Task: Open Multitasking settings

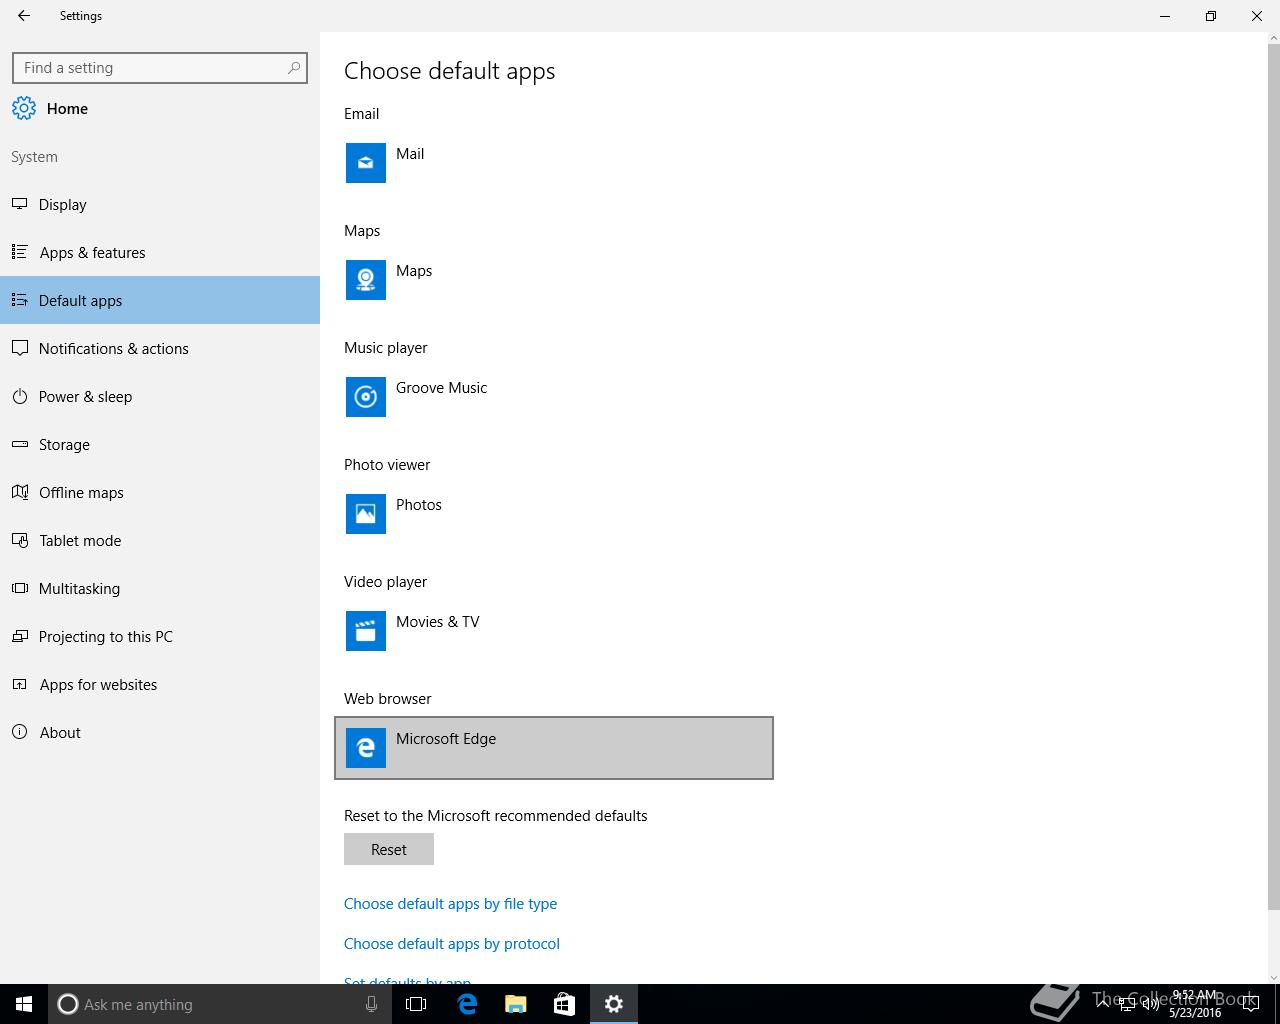Action: [x=160, y=588]
